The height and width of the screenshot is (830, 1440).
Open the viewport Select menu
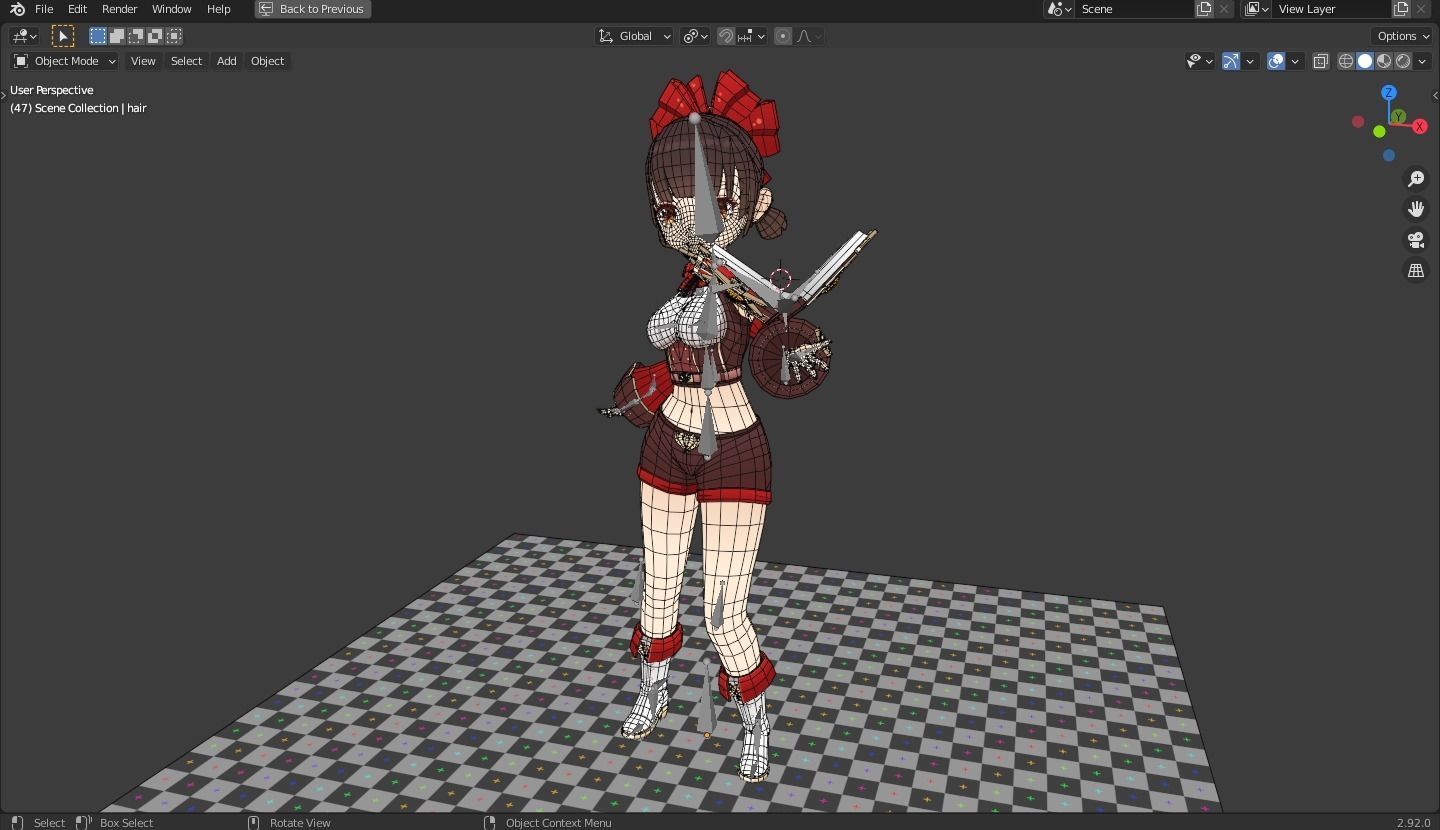tap(186, 61)
